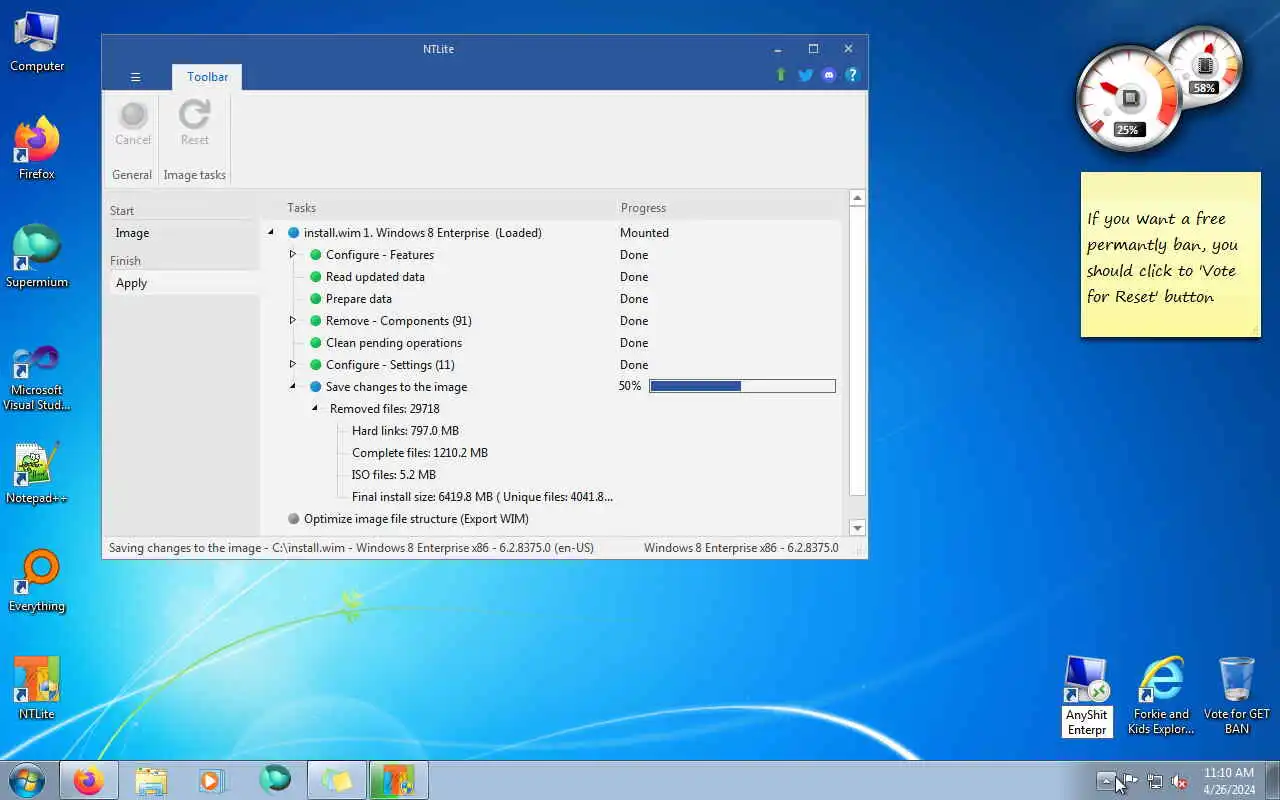This screenshot has height=800, width=1280.
Task: Click the Saving changes status bar text
Action: coord(351,548)
